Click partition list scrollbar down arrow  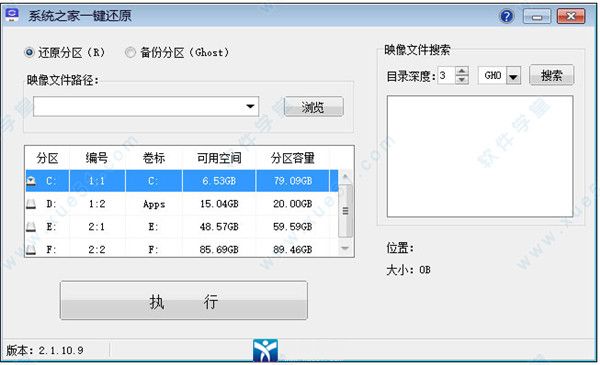[x=345, y=248]
